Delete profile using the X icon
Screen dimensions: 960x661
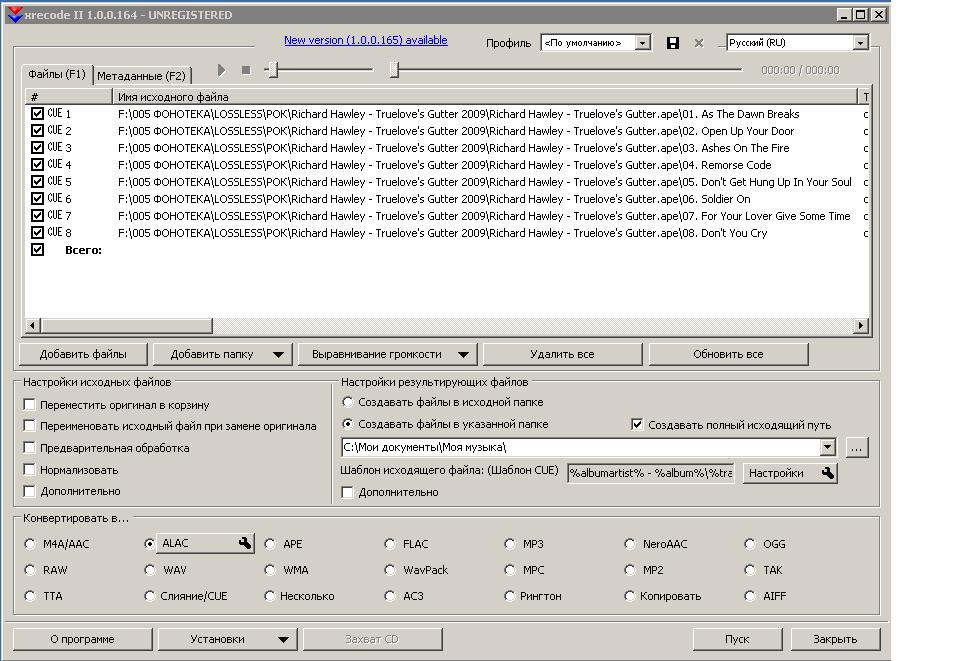click(699, 43)
